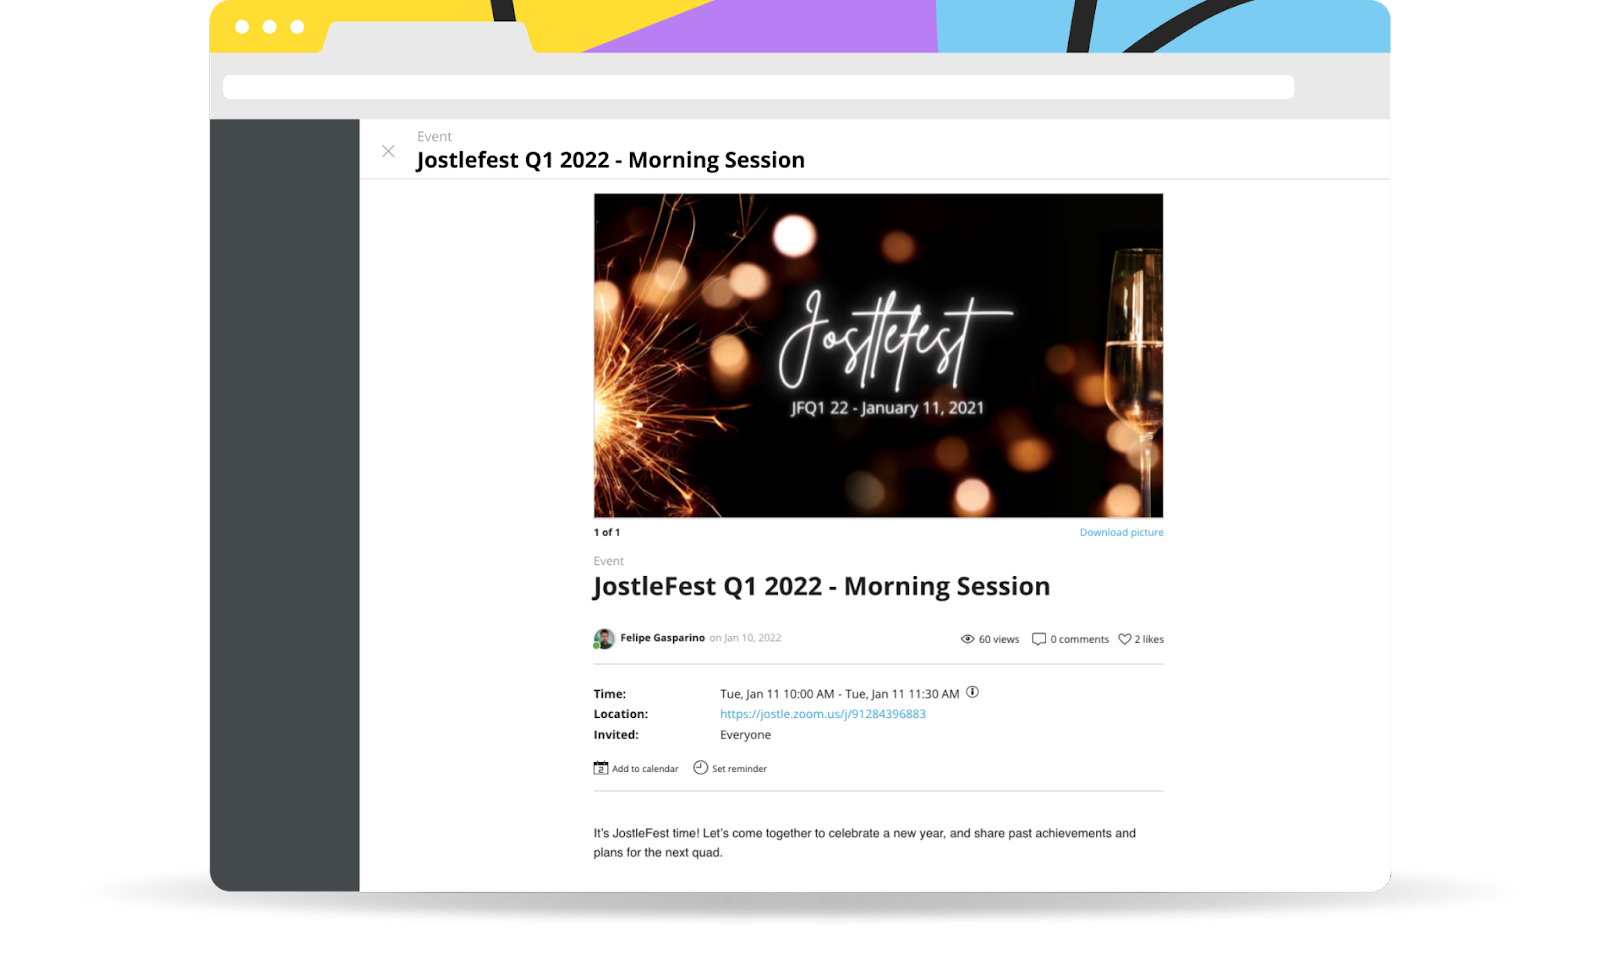Download the event picture
Viewport: 1600px width, 965px height.
(x=1121, y=532)
